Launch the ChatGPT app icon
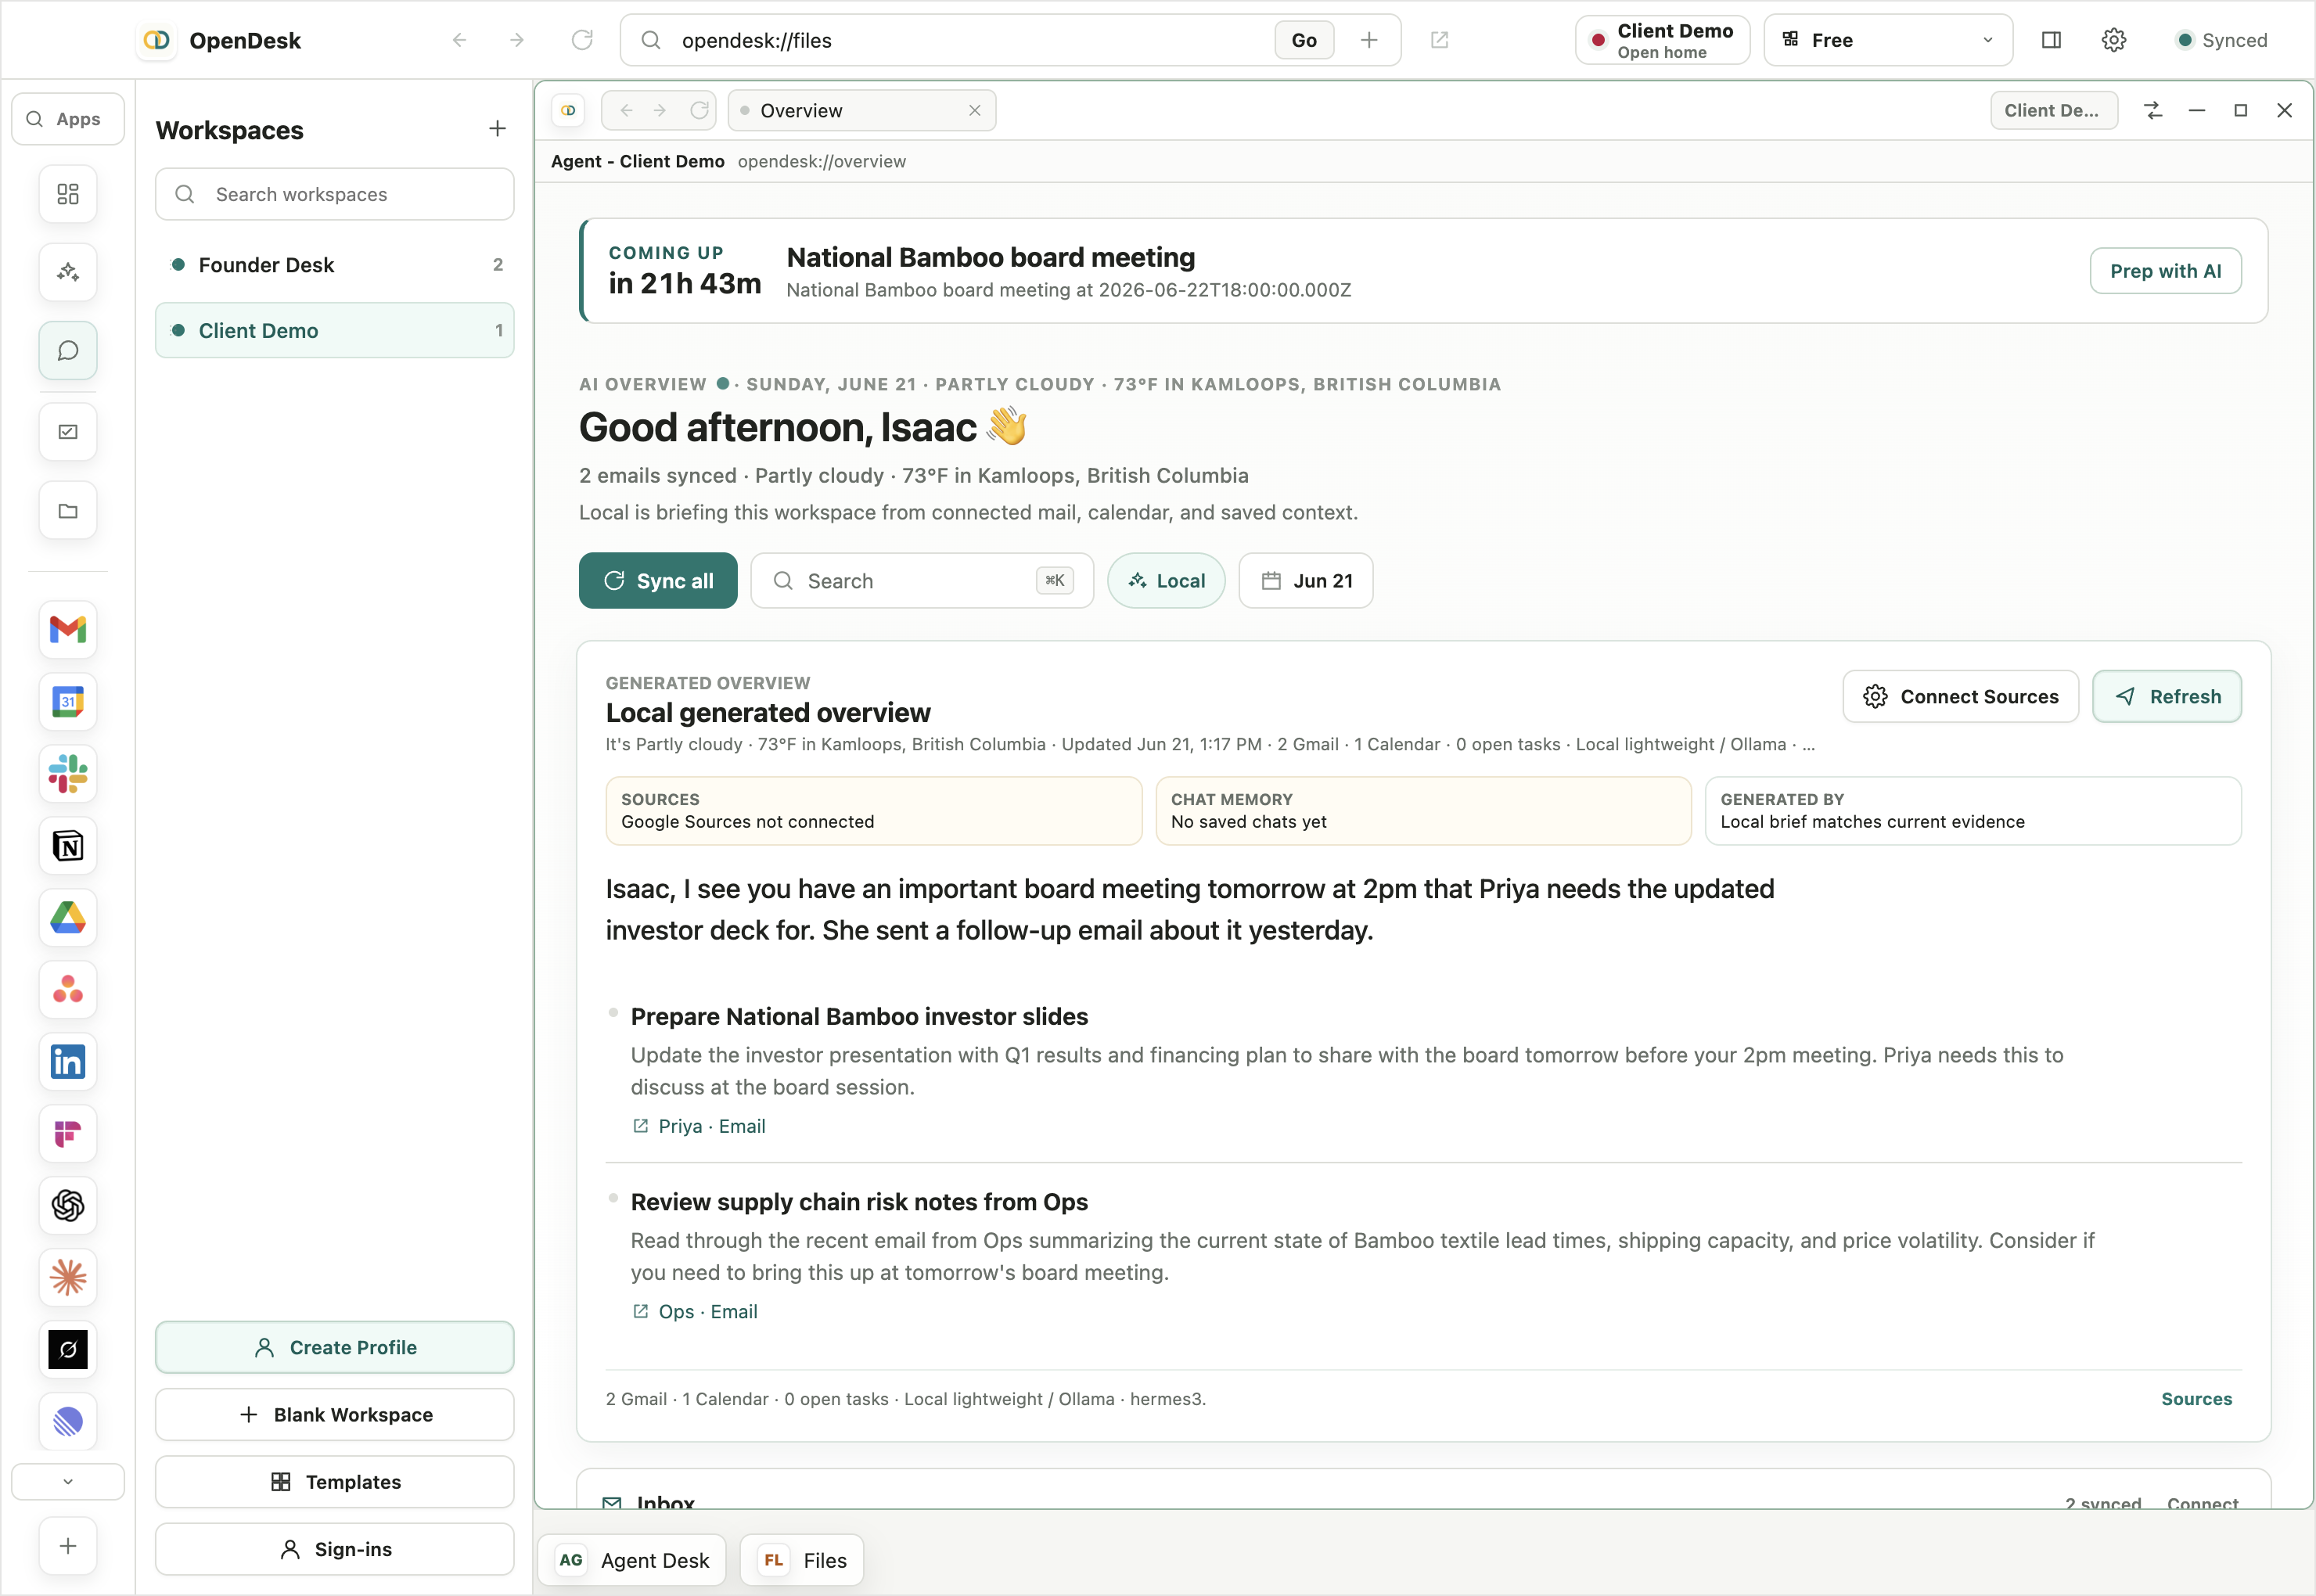 [x=68, y=1206]
